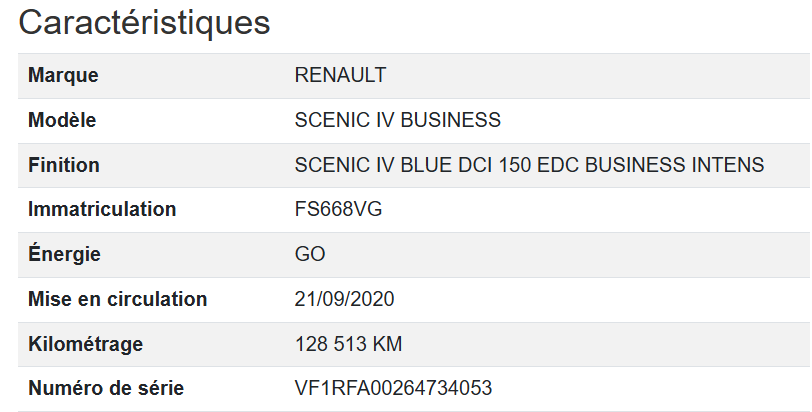Select the Modèle row label
The width and height of the screenshot is (812, 412).
tap(62, 120)
